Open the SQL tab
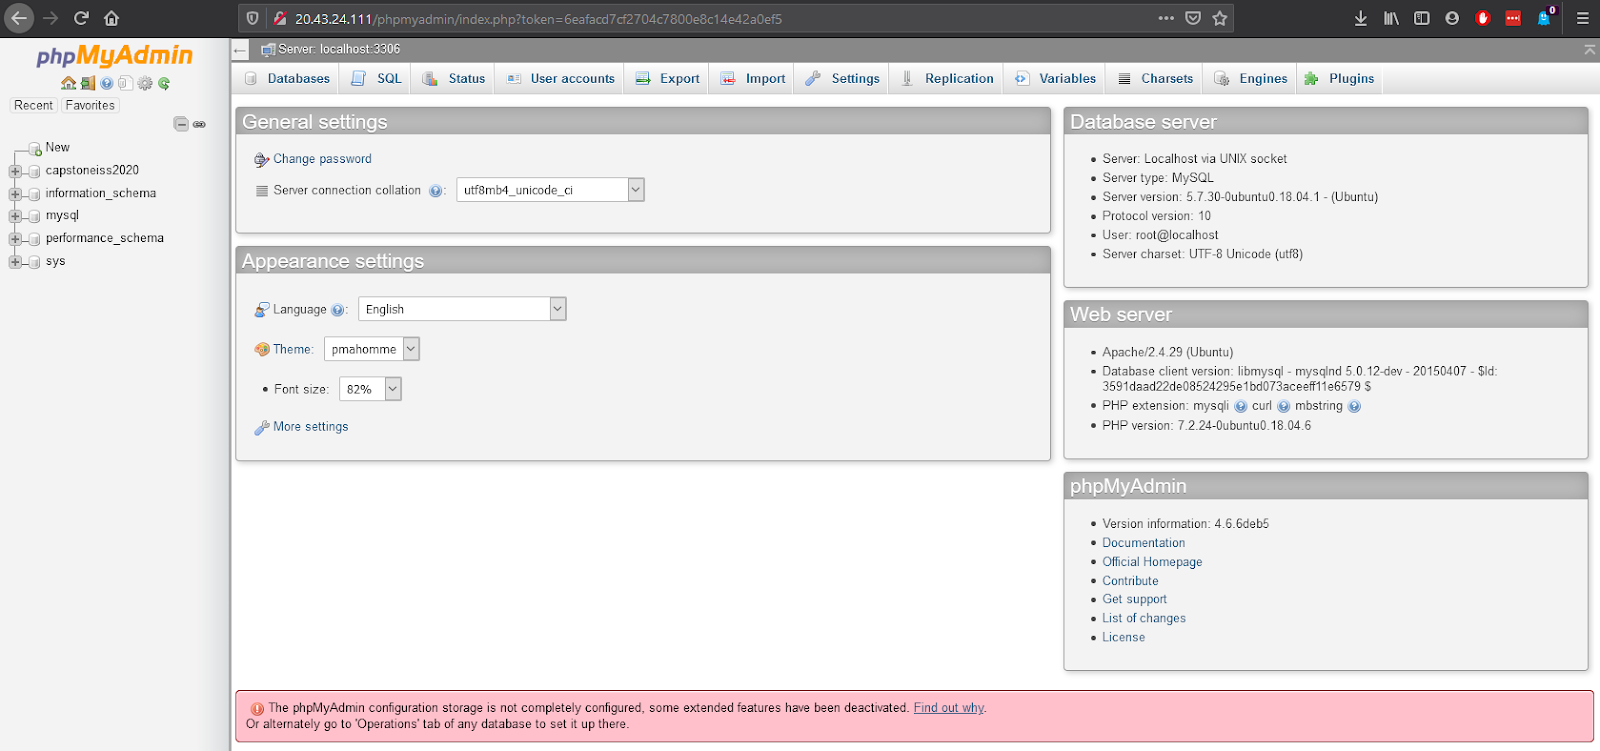The height and width of the screenshot is (751, 1600). [377, 79]
